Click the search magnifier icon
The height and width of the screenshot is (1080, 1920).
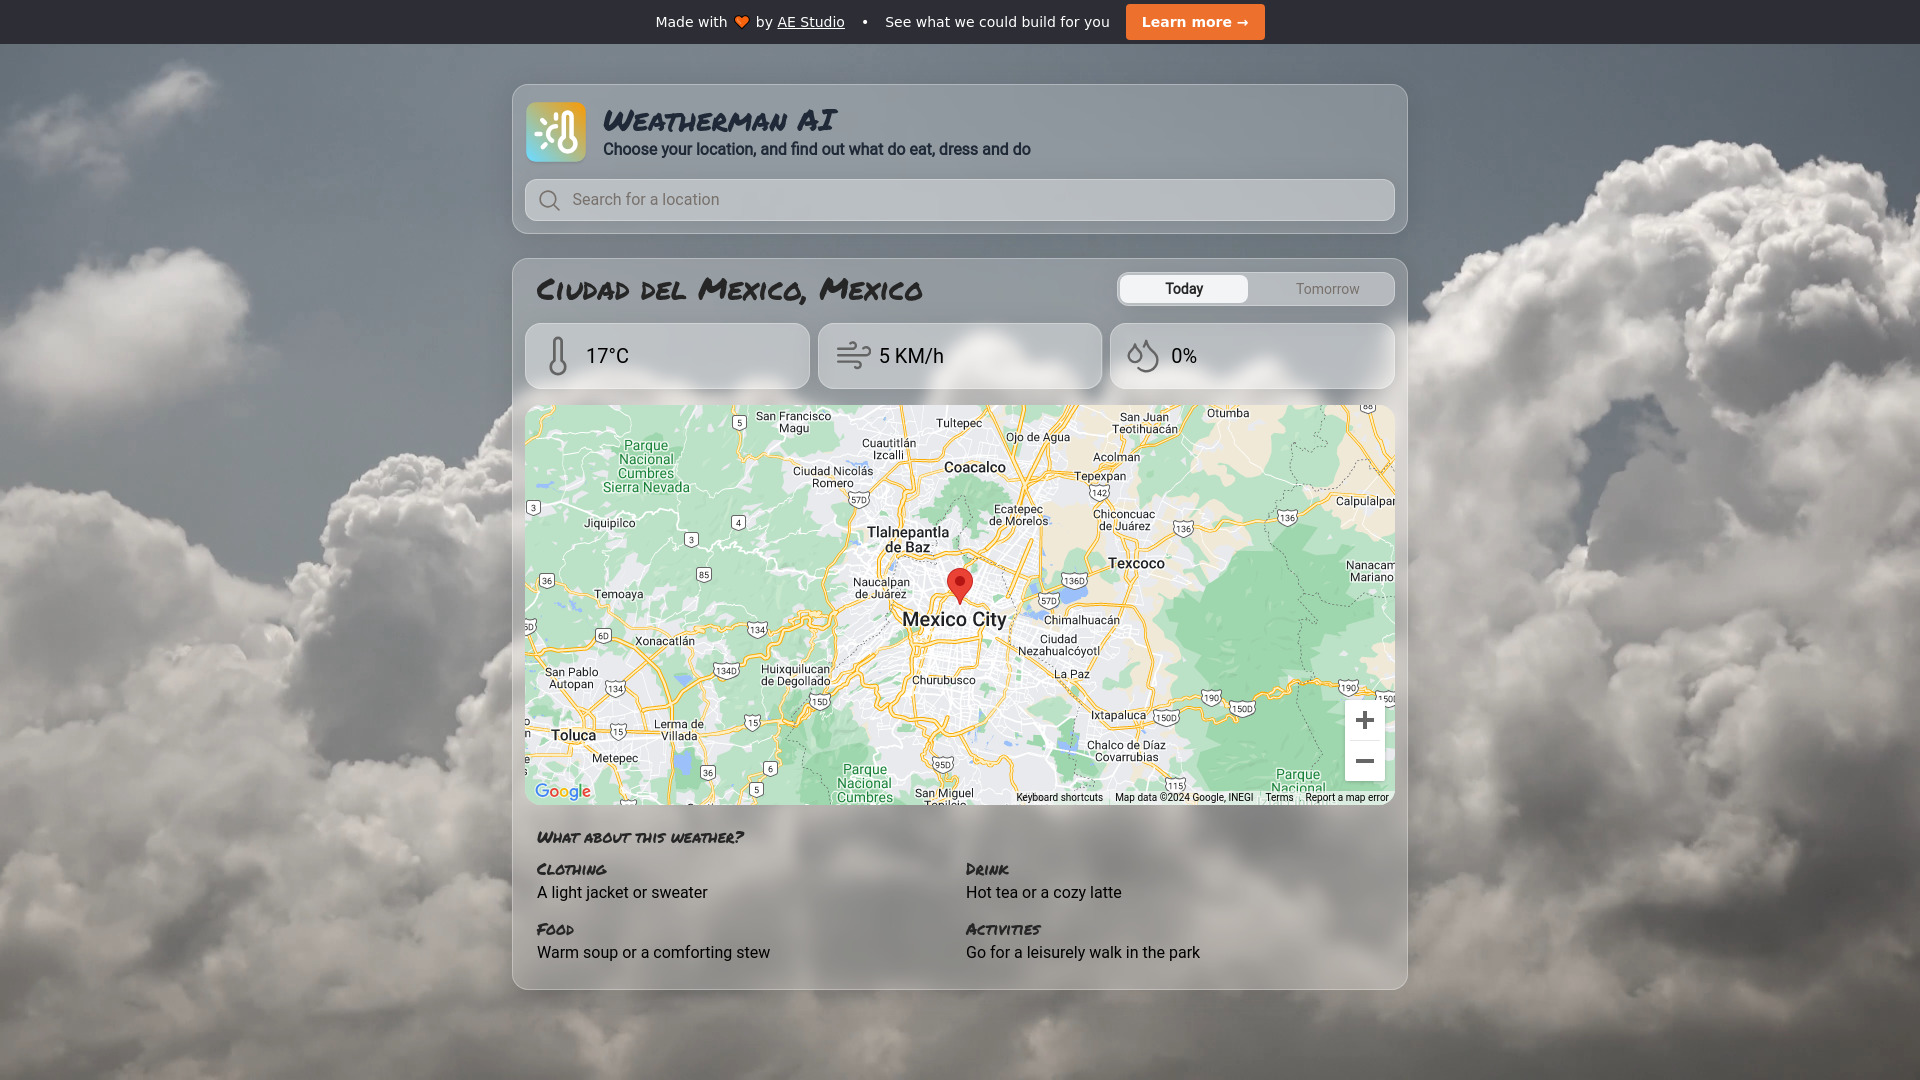click(x=550, y=199)
